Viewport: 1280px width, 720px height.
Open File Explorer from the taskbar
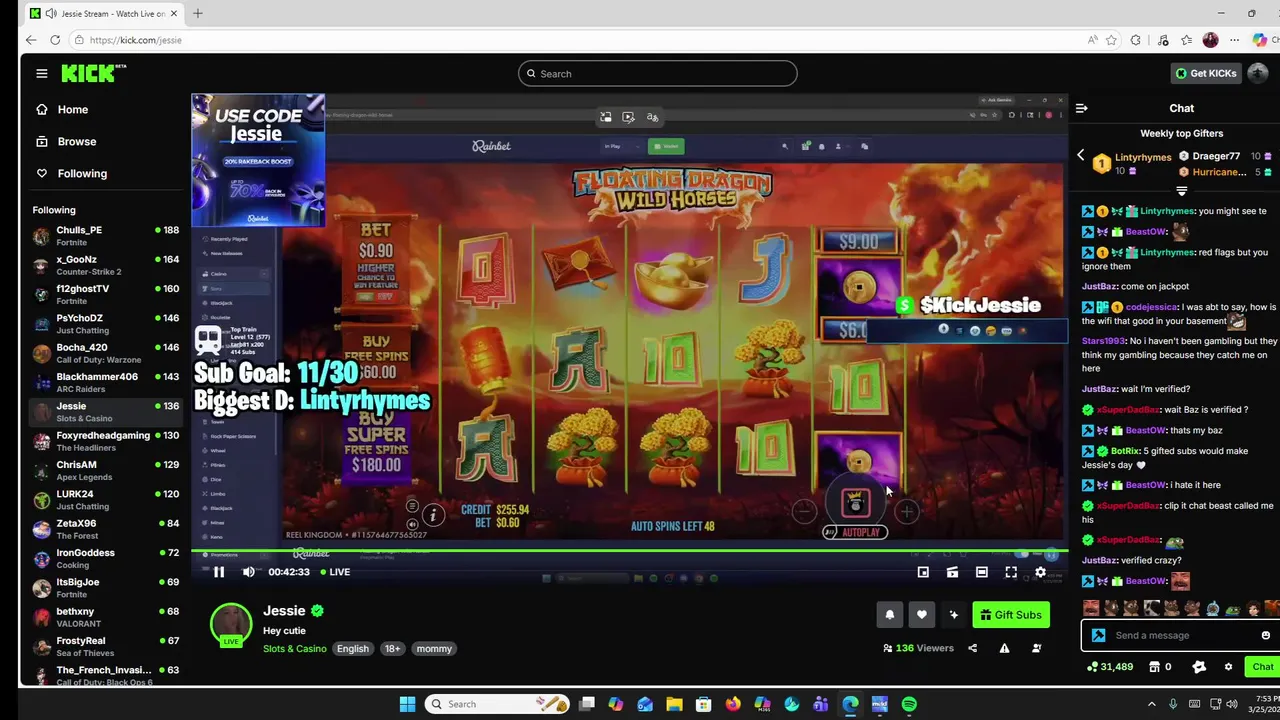(674, 704)
